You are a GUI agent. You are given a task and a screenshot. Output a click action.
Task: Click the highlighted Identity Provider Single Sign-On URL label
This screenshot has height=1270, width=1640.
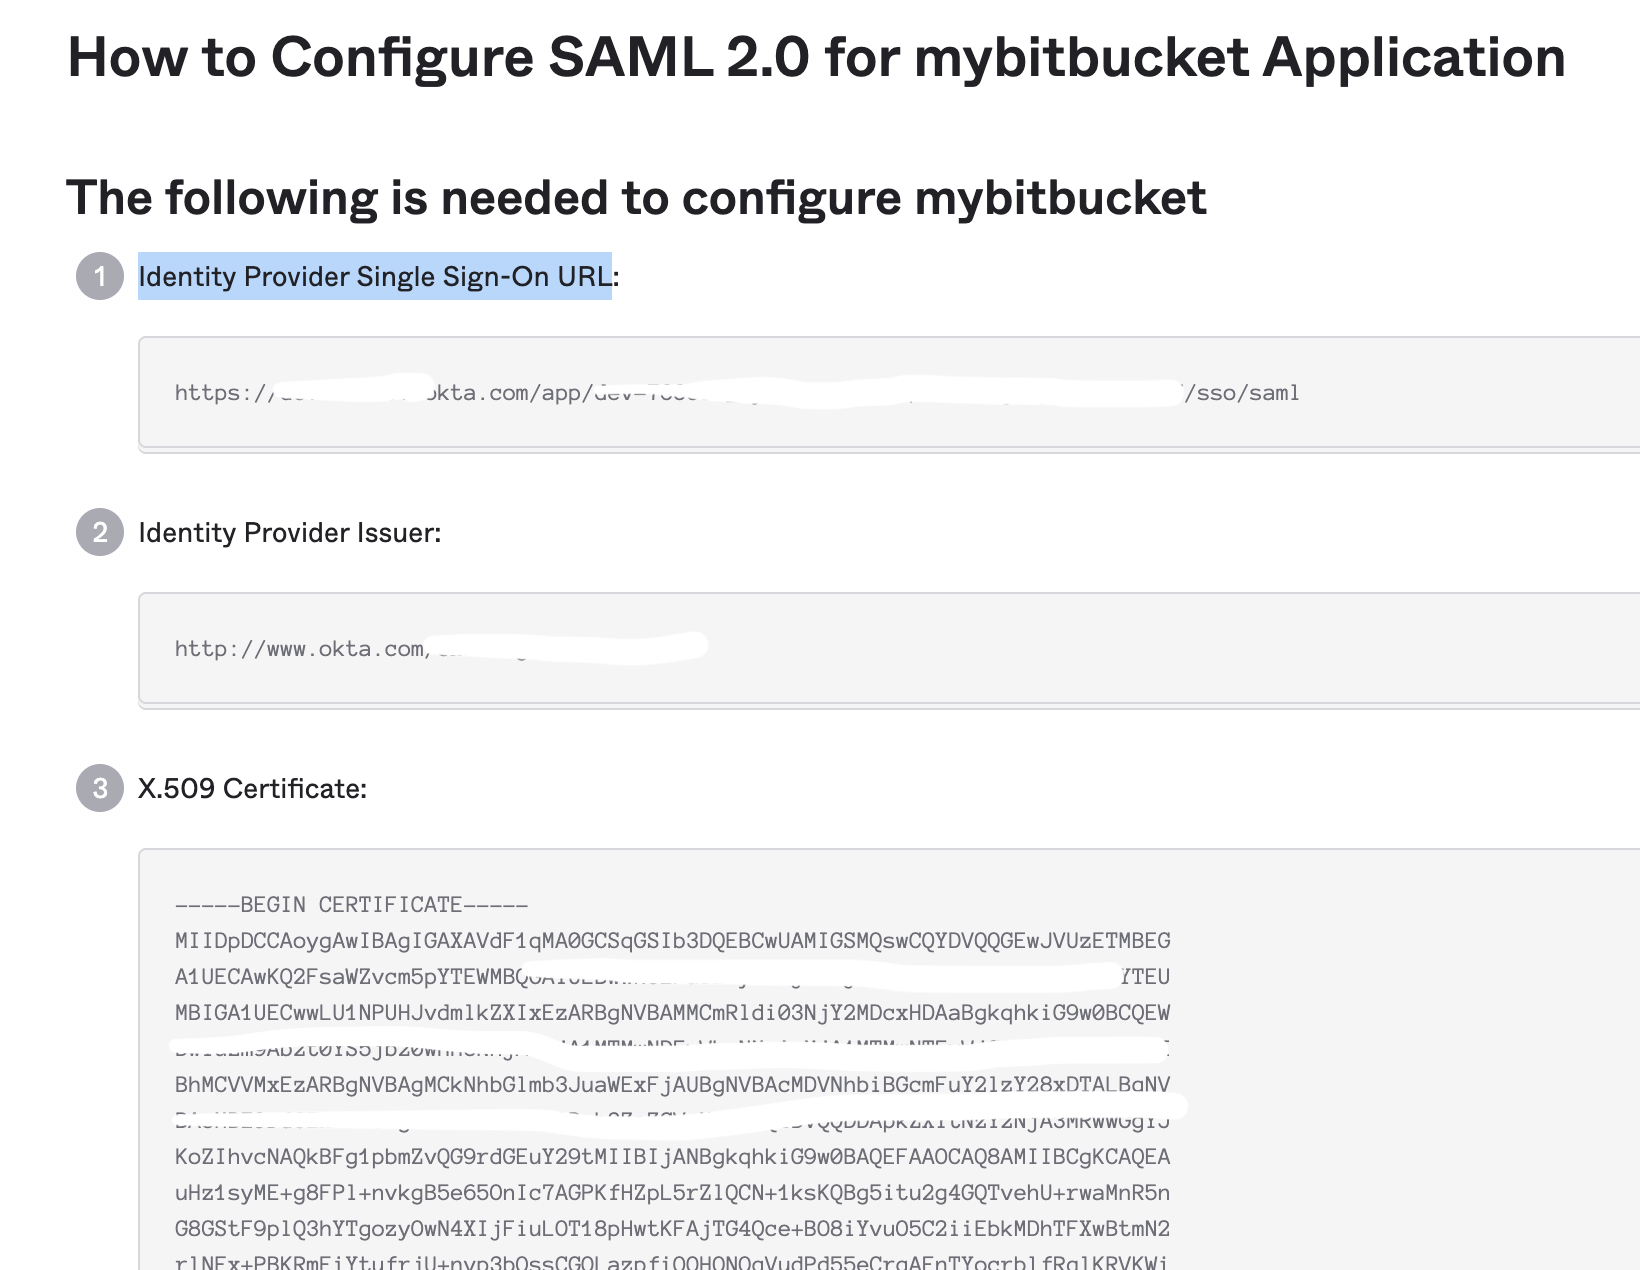pos(375,276)
